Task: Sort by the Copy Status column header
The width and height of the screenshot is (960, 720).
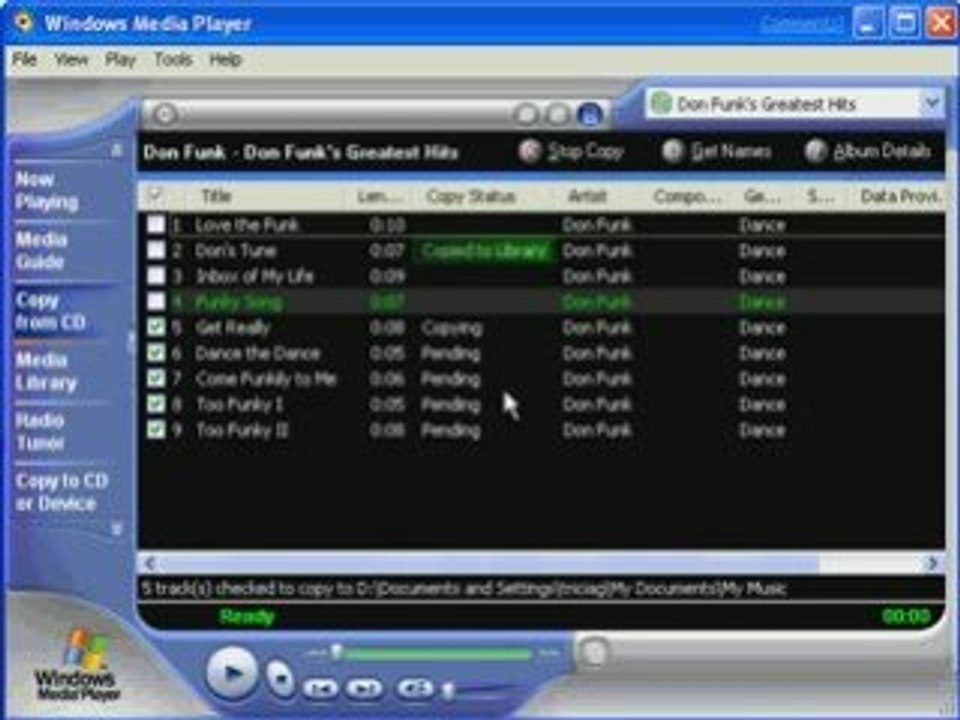Action: pyautogui.click(x=471, y=196)
